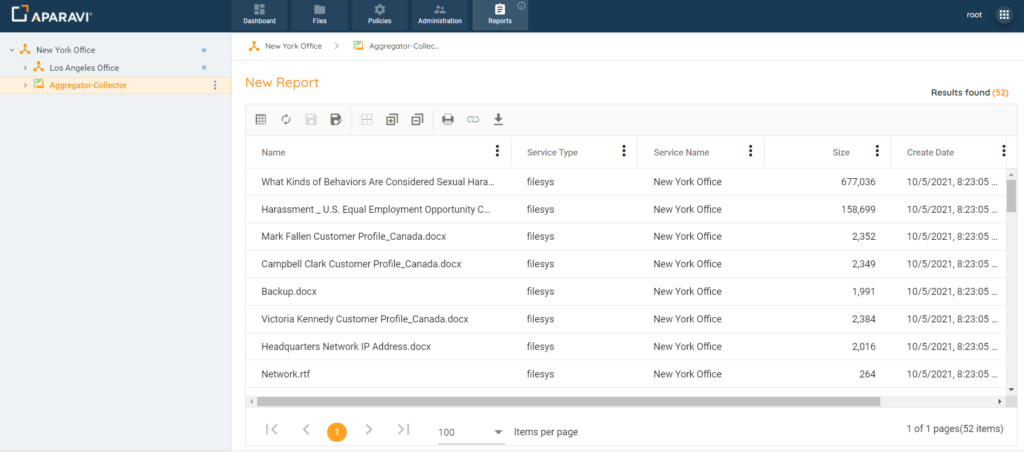Open the apps grid icon beside root
This screenshot has height=452, width=1024.
click(1004, 15)
